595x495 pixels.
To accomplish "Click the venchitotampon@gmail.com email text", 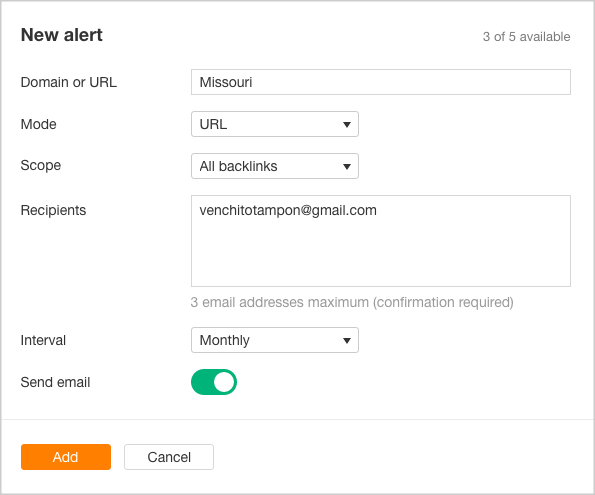I will pyautogui.click(x=288, y=210).
